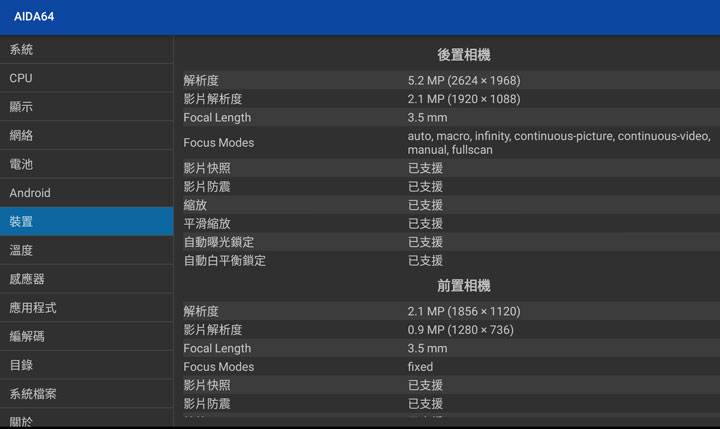720x429 pixels.
Task: Click the 5.2 MP rear camera resolution row
Action: coord(447,80)
